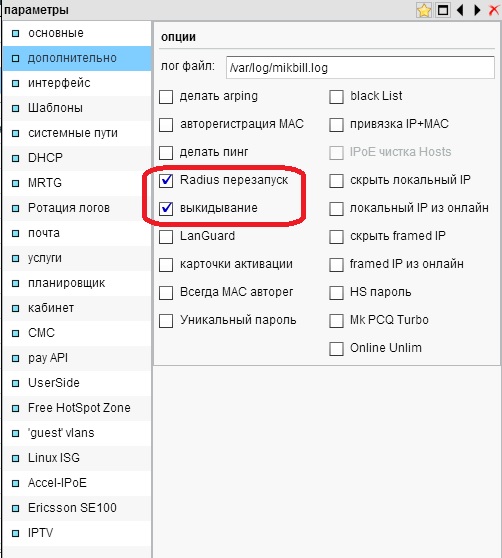This screenshot has height=558, width=502.
Task: Tick the Online Unlim checkbox
Action: [x=336, y=349]
